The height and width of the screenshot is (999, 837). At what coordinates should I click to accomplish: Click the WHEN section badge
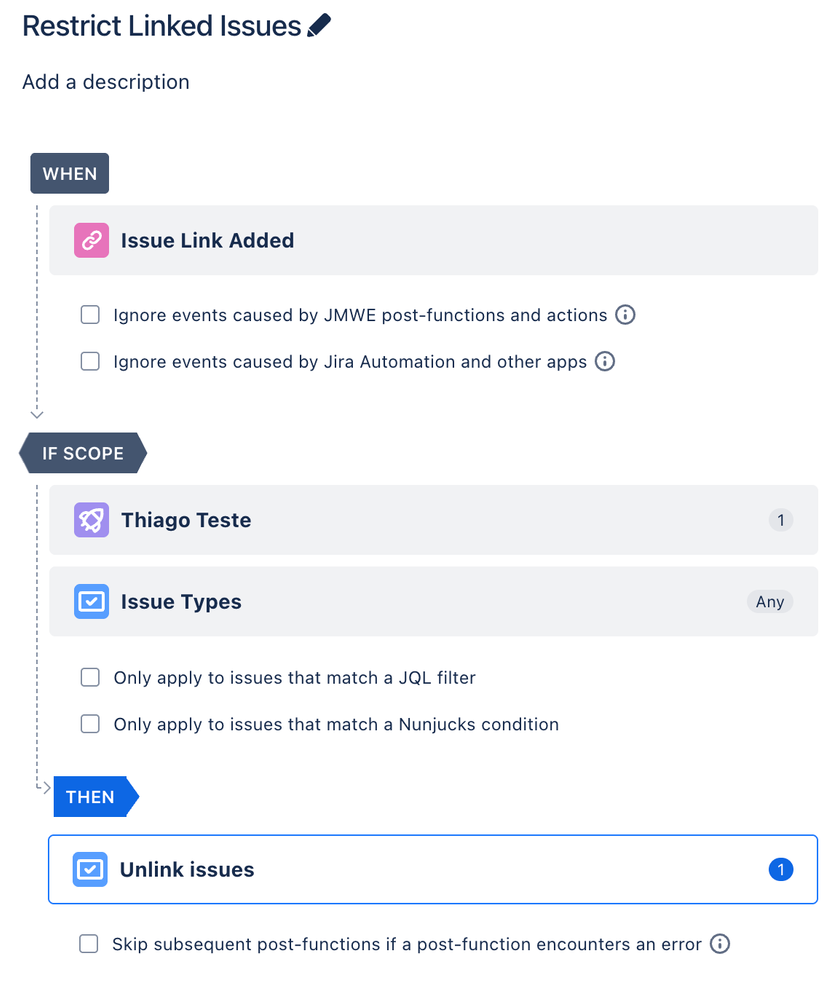tap(69, 172)
